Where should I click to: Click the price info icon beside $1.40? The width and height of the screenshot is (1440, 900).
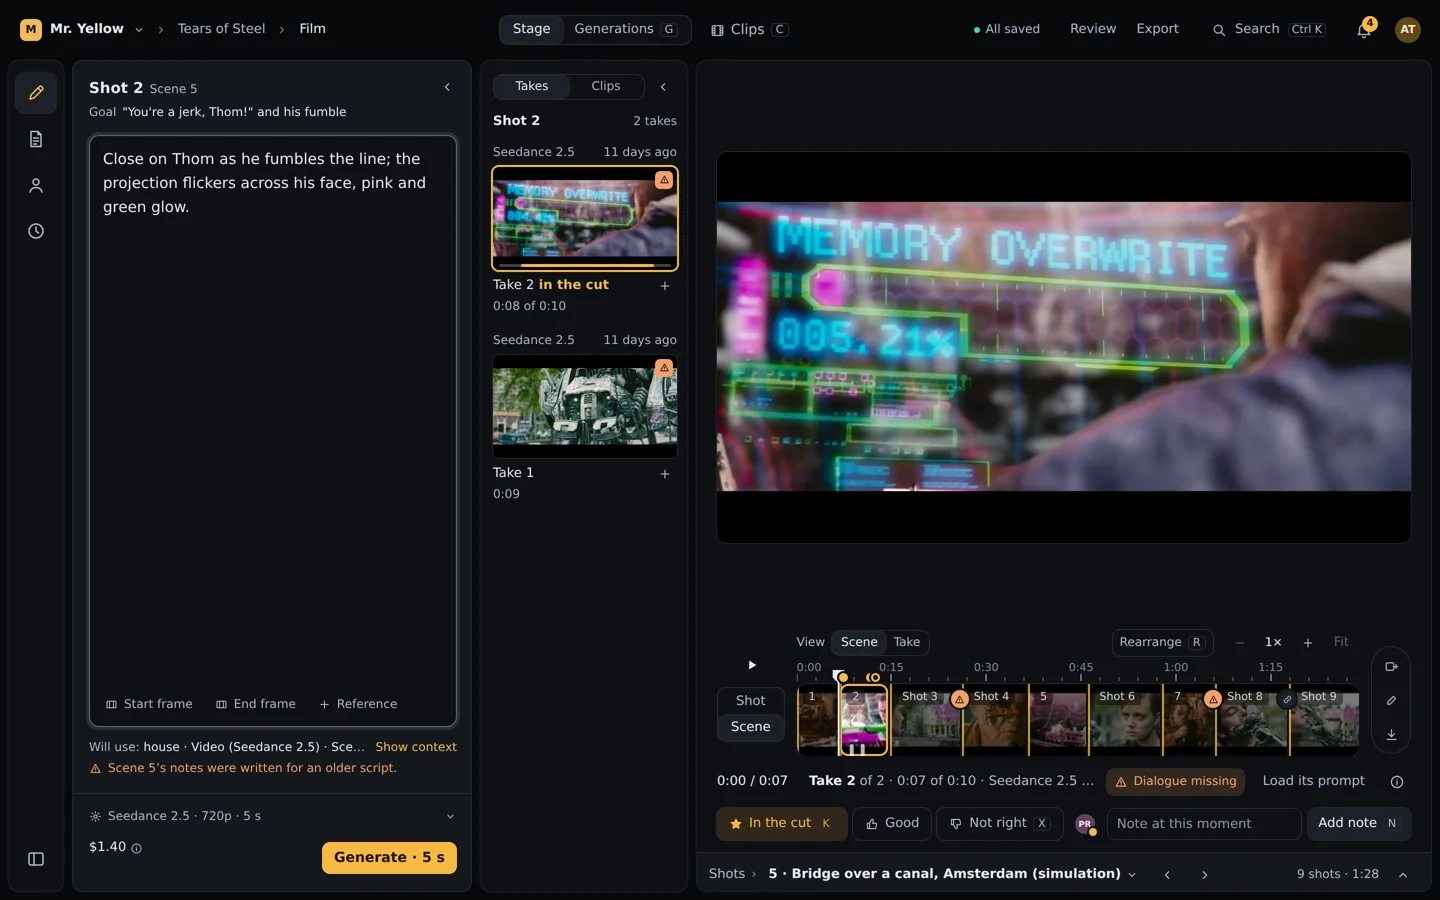pos(137,848)
